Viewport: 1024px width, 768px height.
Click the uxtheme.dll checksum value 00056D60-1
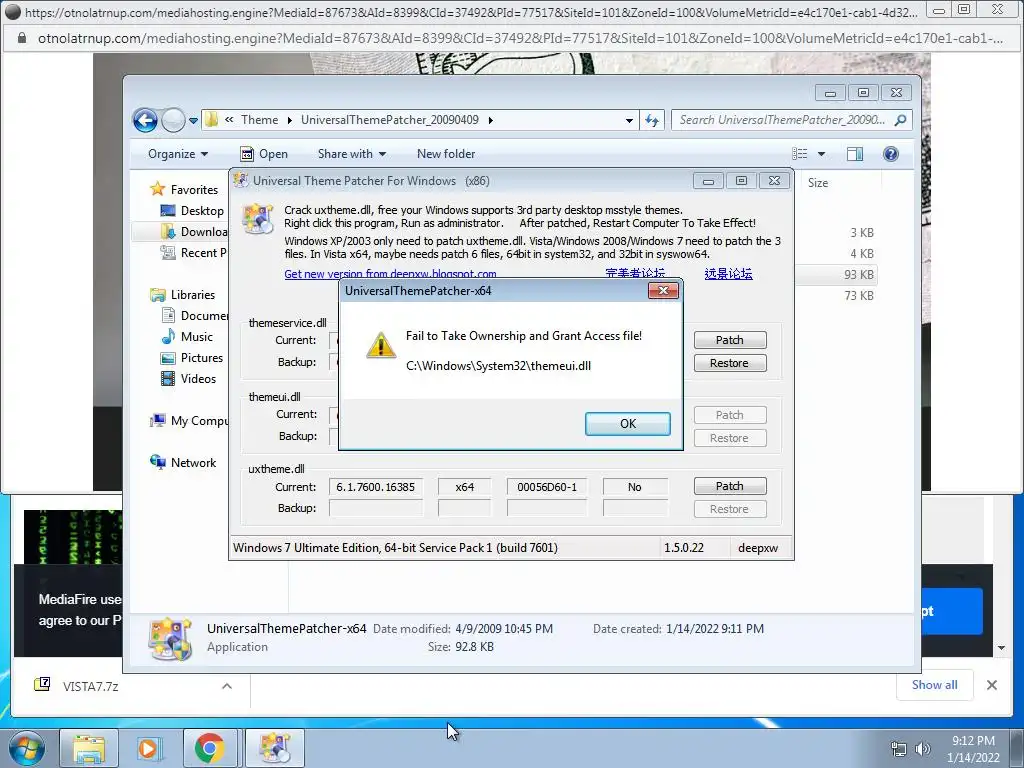tap(547, 487)
